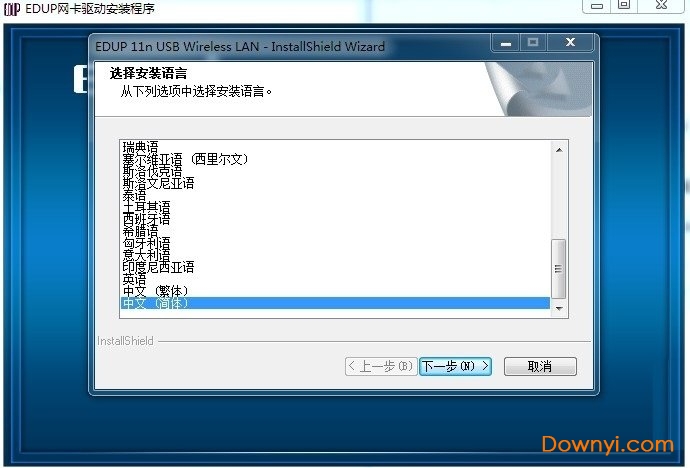Screen dimensions: 690x468
Task: Choose English (英语) as install language
Action: (x=134, y=279)
